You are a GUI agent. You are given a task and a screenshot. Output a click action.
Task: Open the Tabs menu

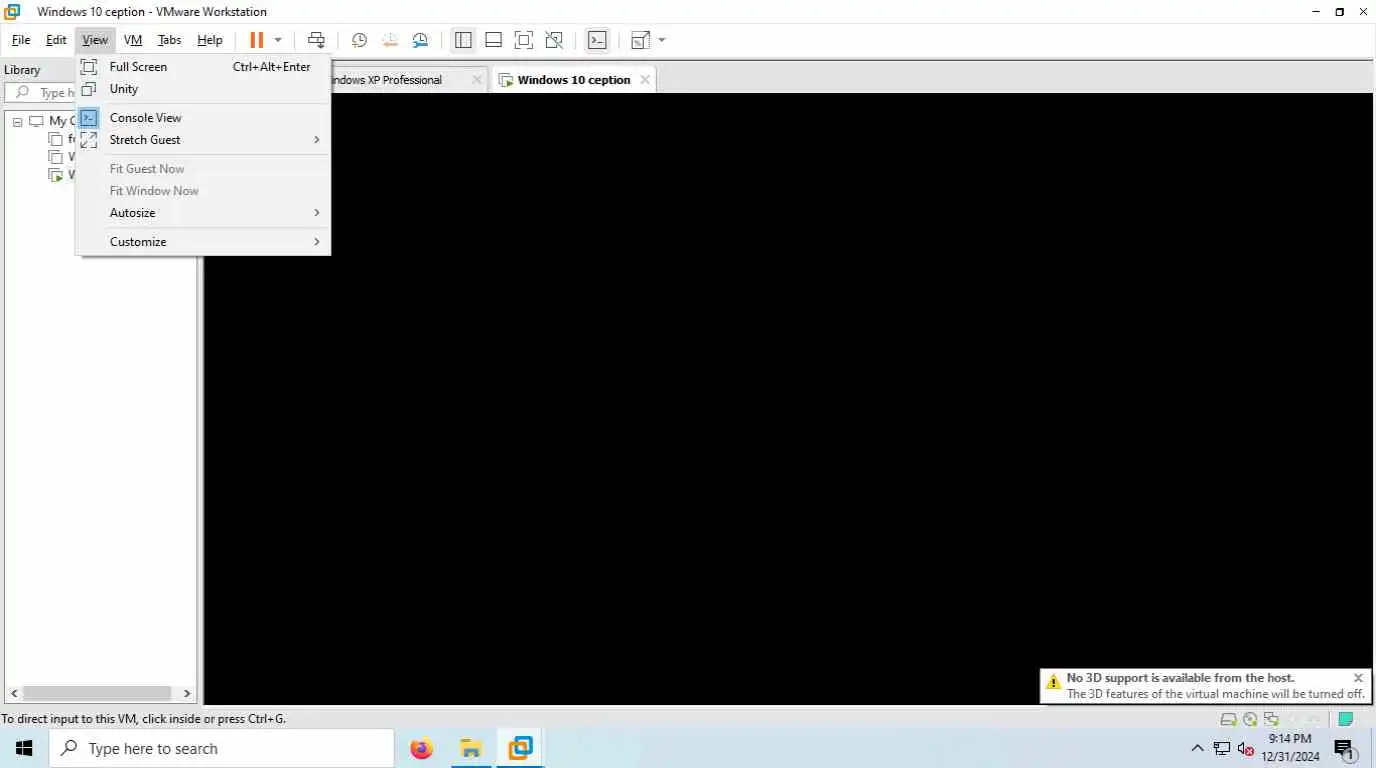coord(169,40)
